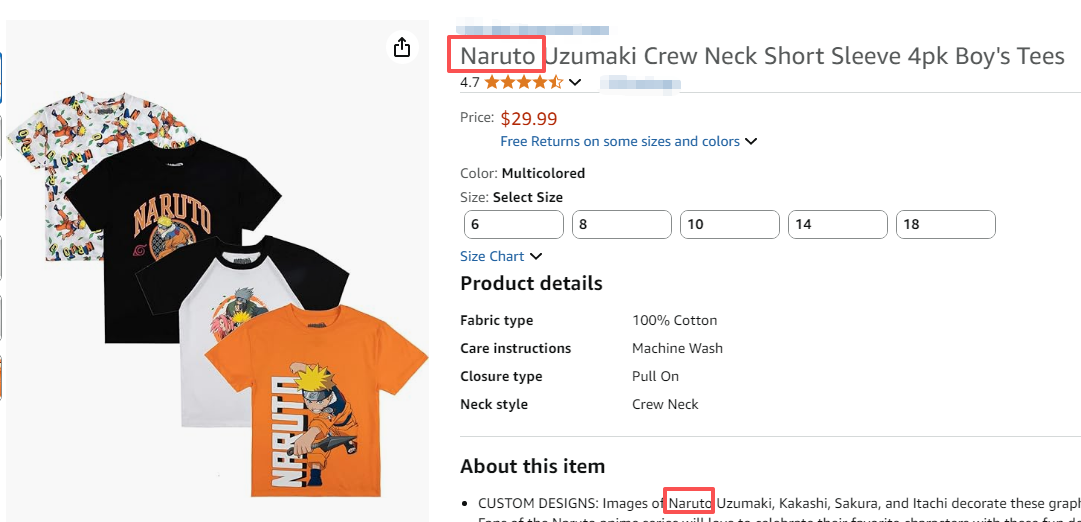Open the rating breakdown chevron beside stars
Viewport: 1081px width, 522px height.
[x=575, y=83]
